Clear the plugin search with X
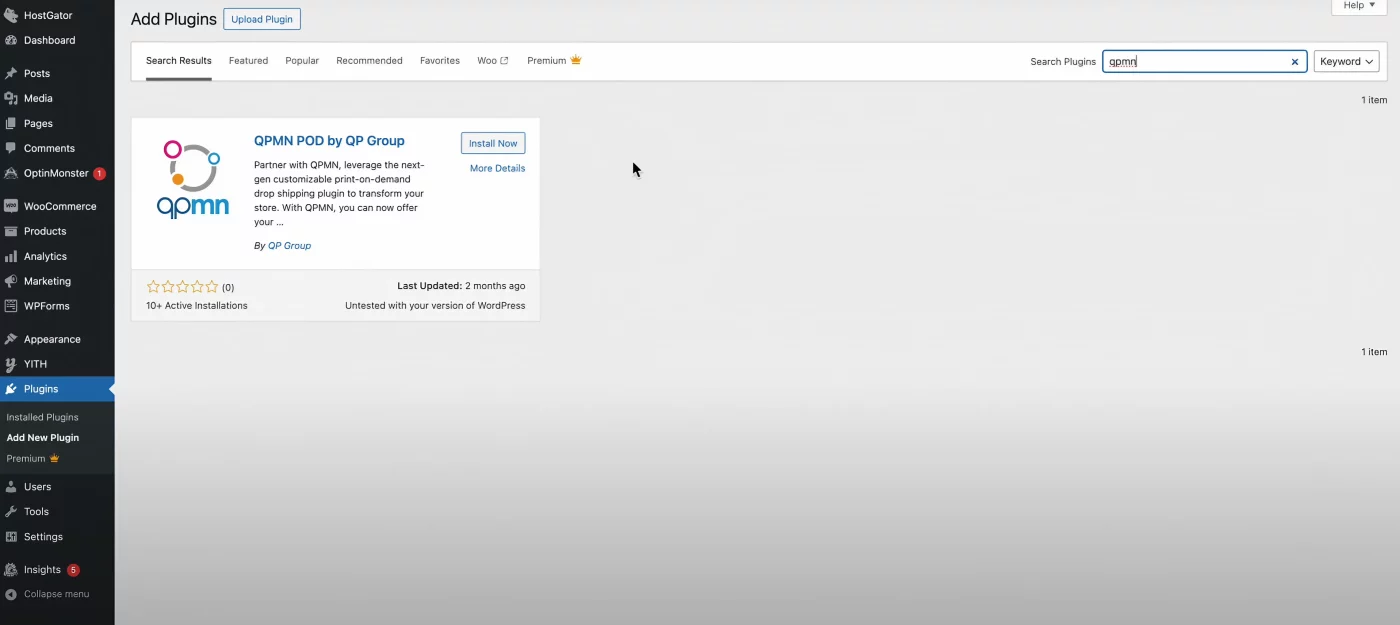The image size is (1400, 625). 1294,62
